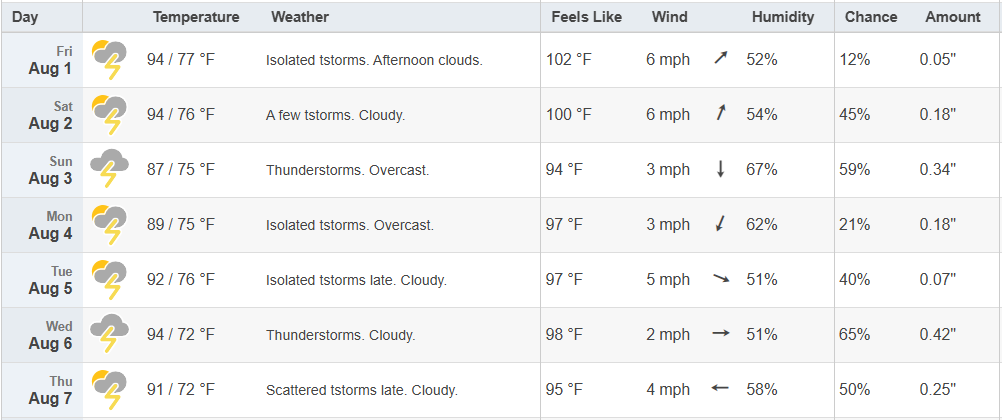Click the Amount column header
Screen dimensions: 1002x420
[x=953, y=17]
